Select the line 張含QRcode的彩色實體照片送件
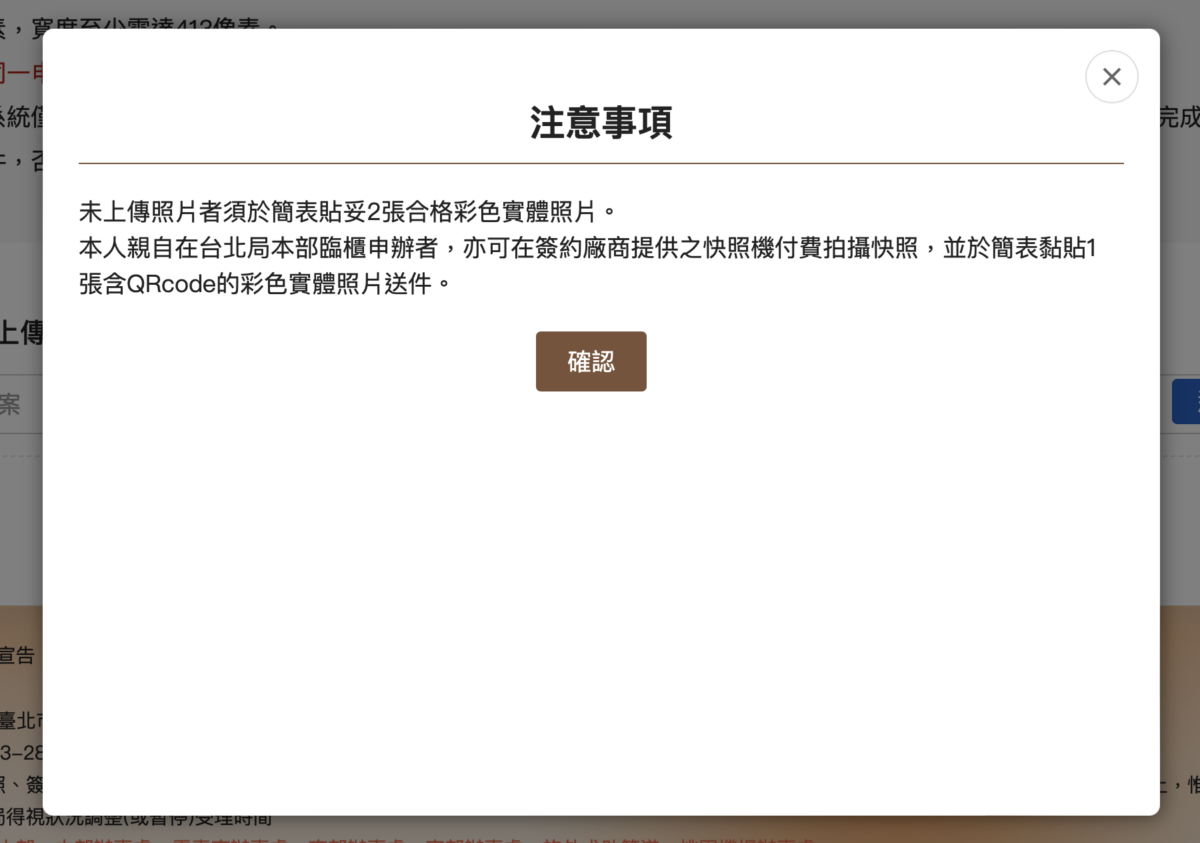Image resolution: width=1200 pixels, height=843 pixels. pos(265,284)
